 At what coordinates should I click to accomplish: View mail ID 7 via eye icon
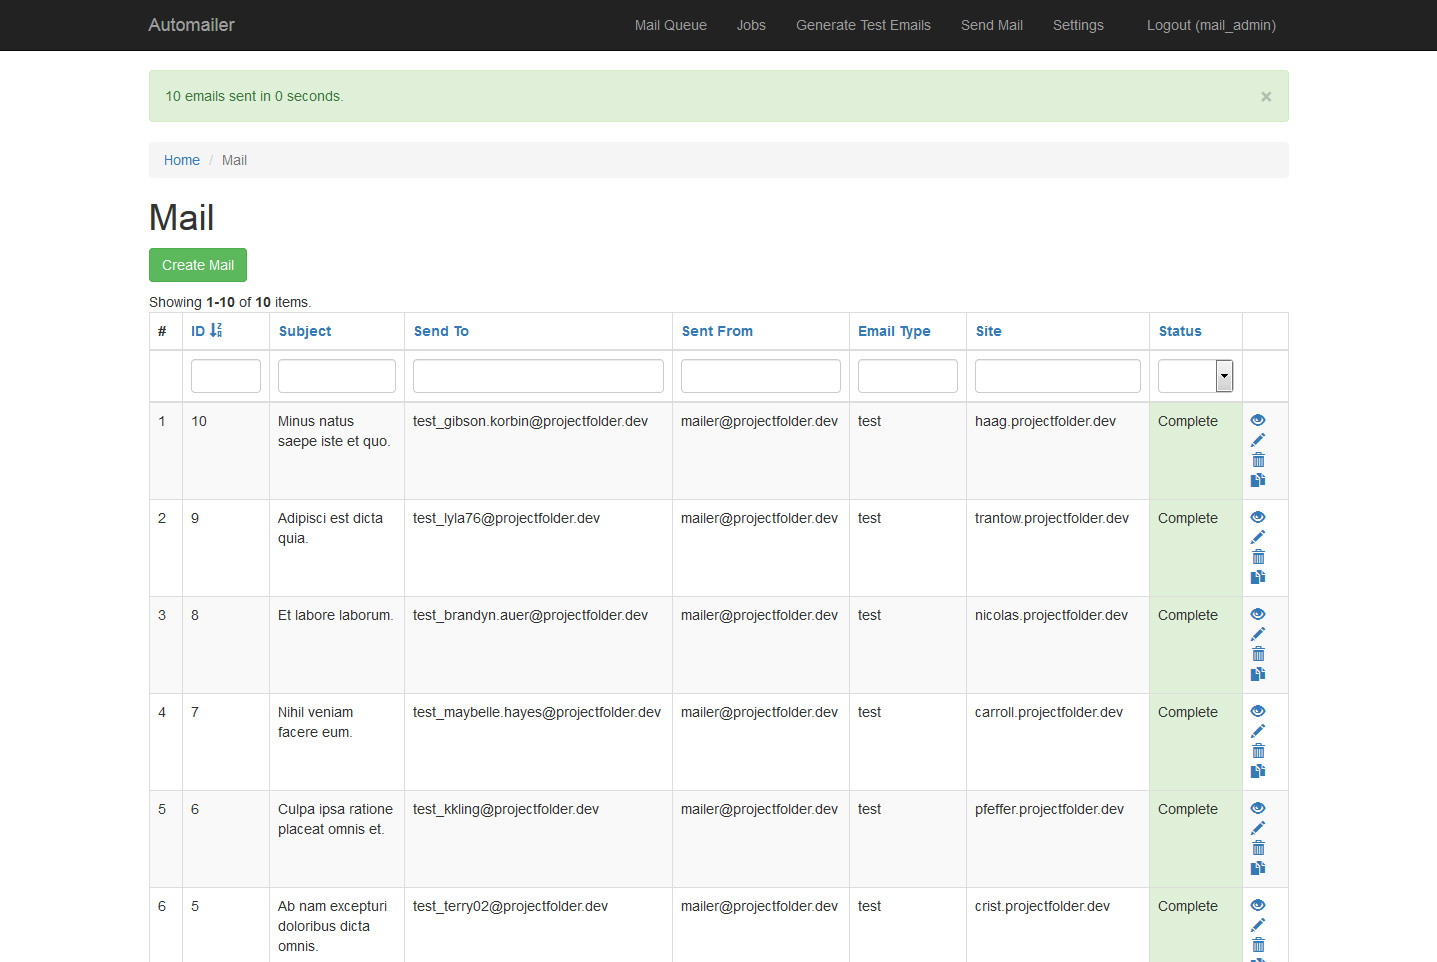(1258, 711)
